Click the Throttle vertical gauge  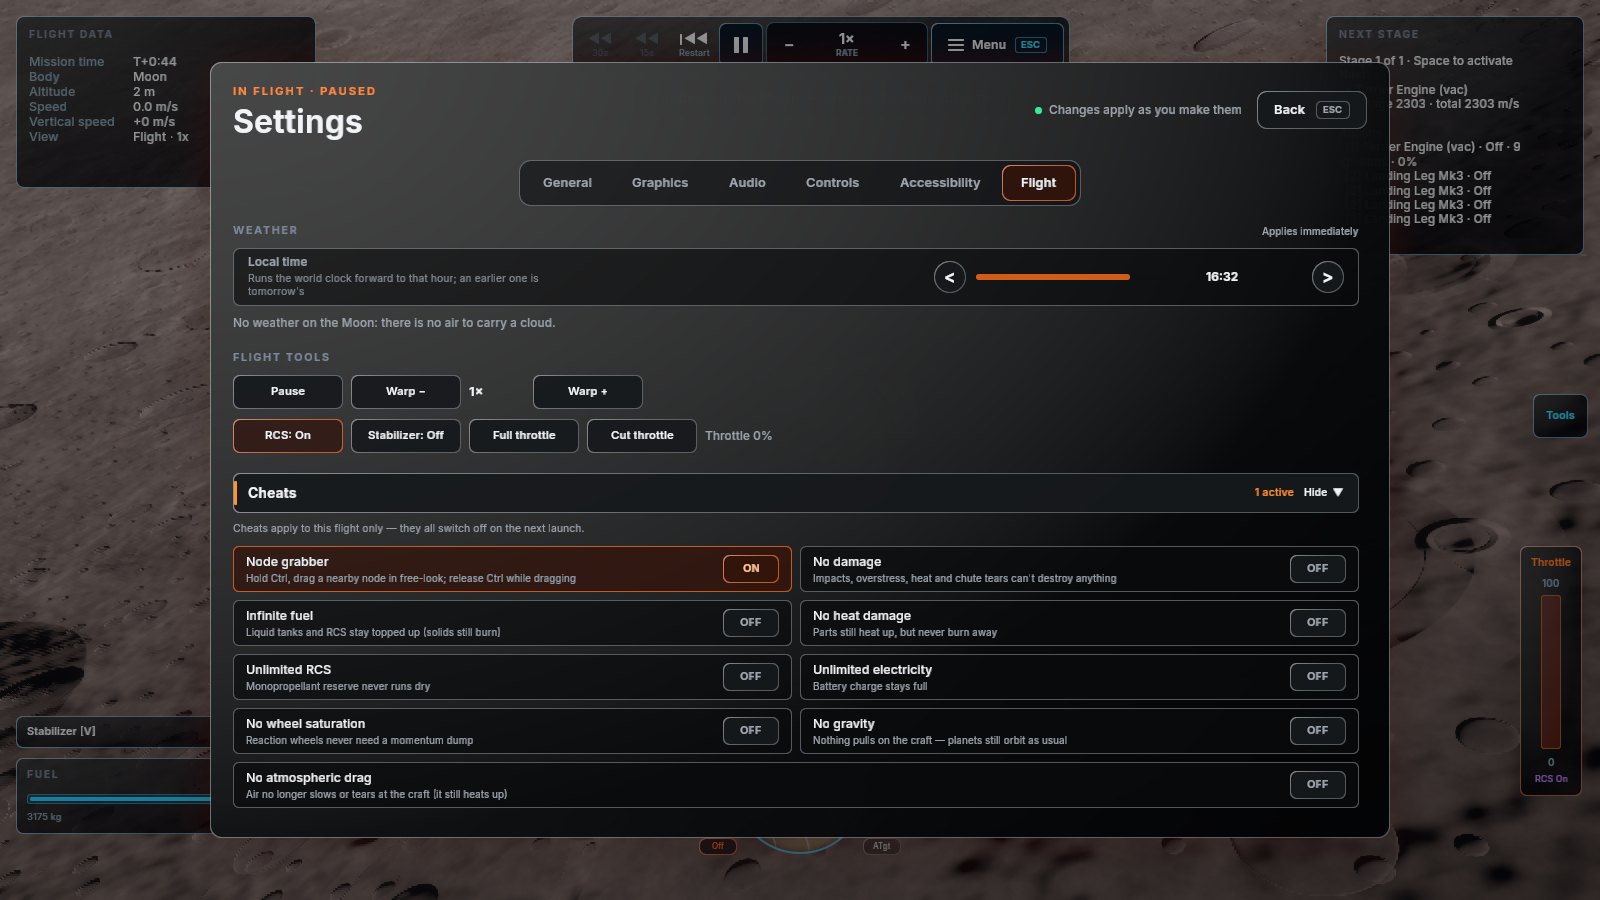1551,672
